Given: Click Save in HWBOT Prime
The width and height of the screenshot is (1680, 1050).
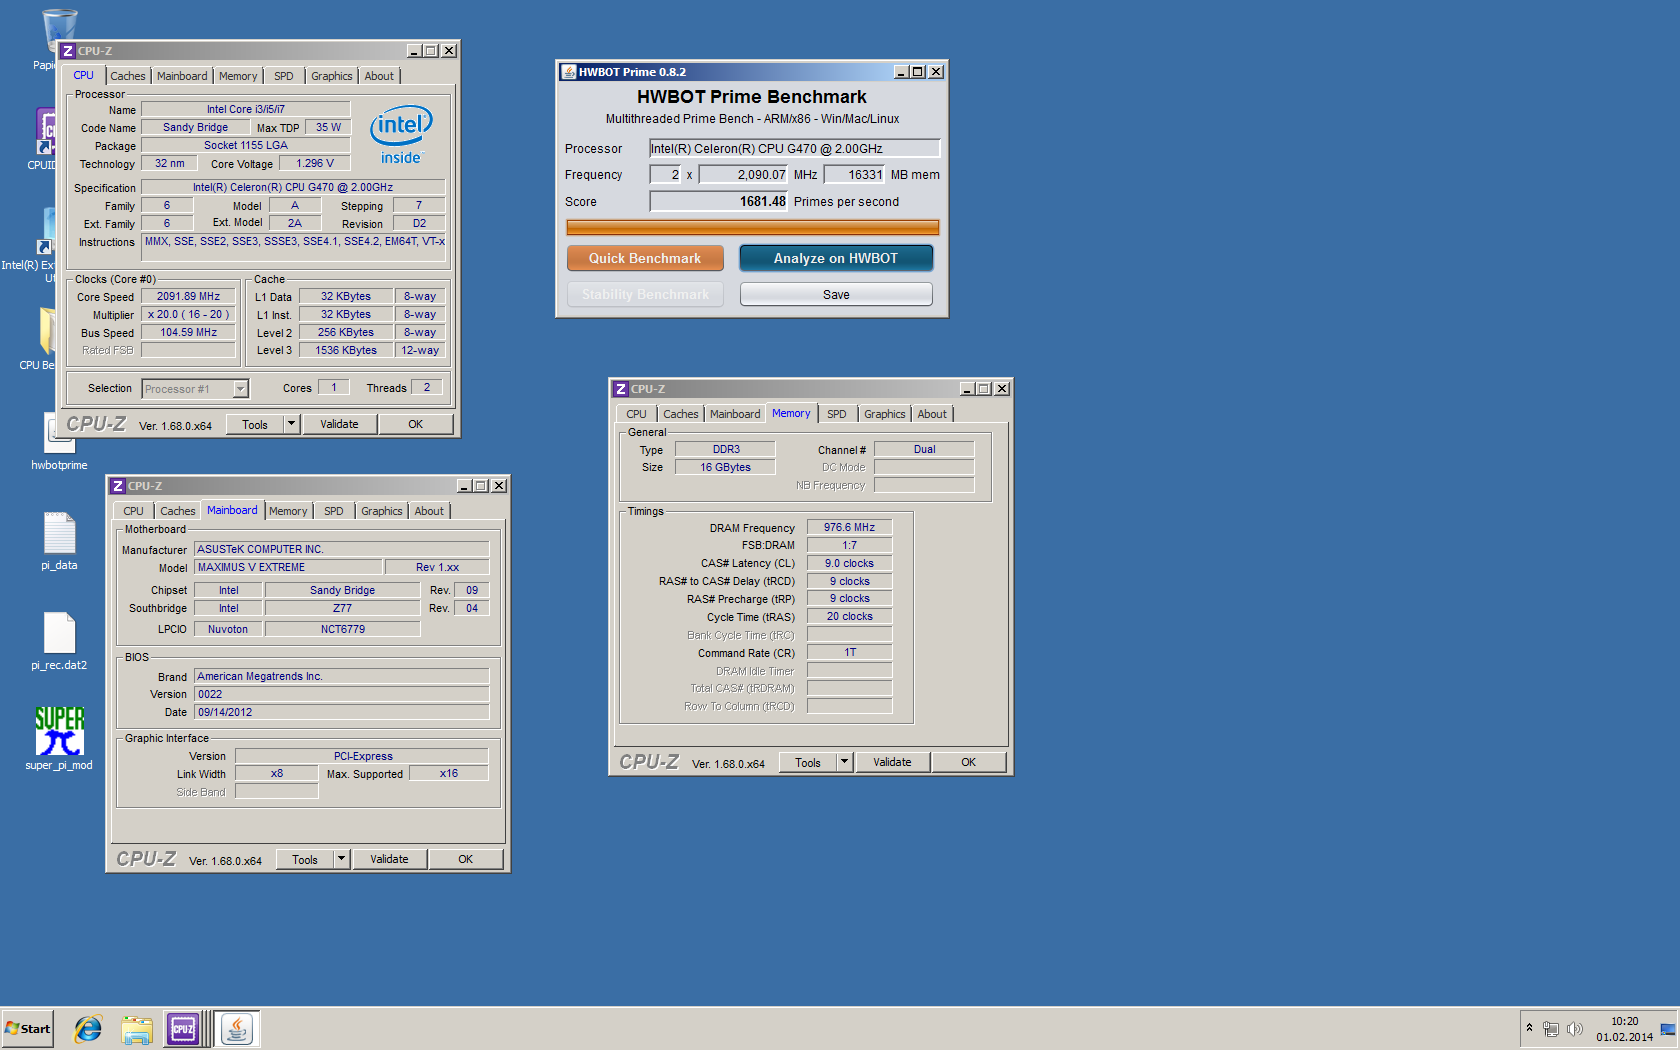Looking at the screenshot, I should click(836, 294).
